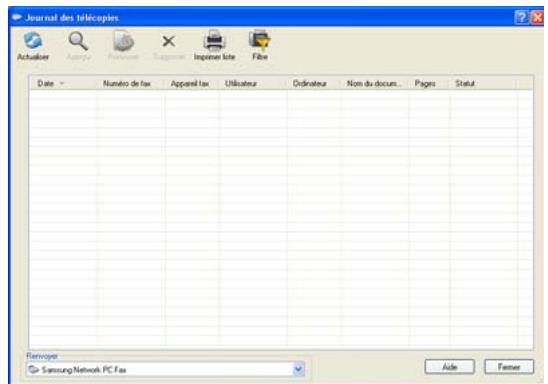Close the Journal des télécopies window

point(538,17)
